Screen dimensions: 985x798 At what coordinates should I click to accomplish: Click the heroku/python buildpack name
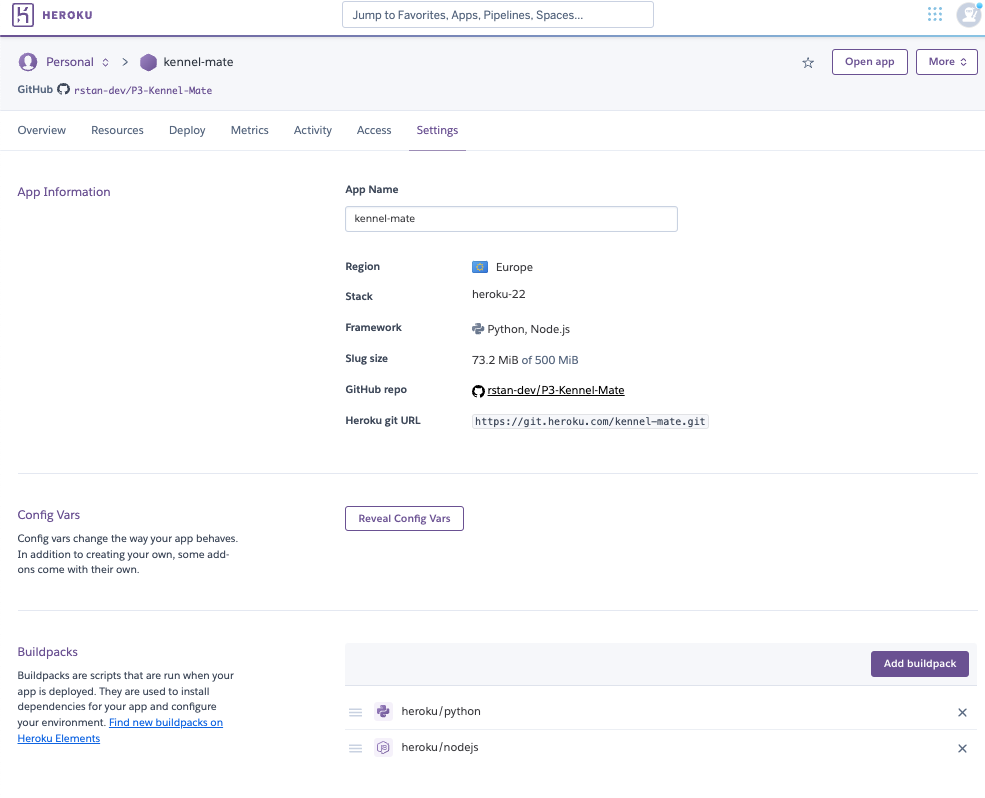pos(441,711)
